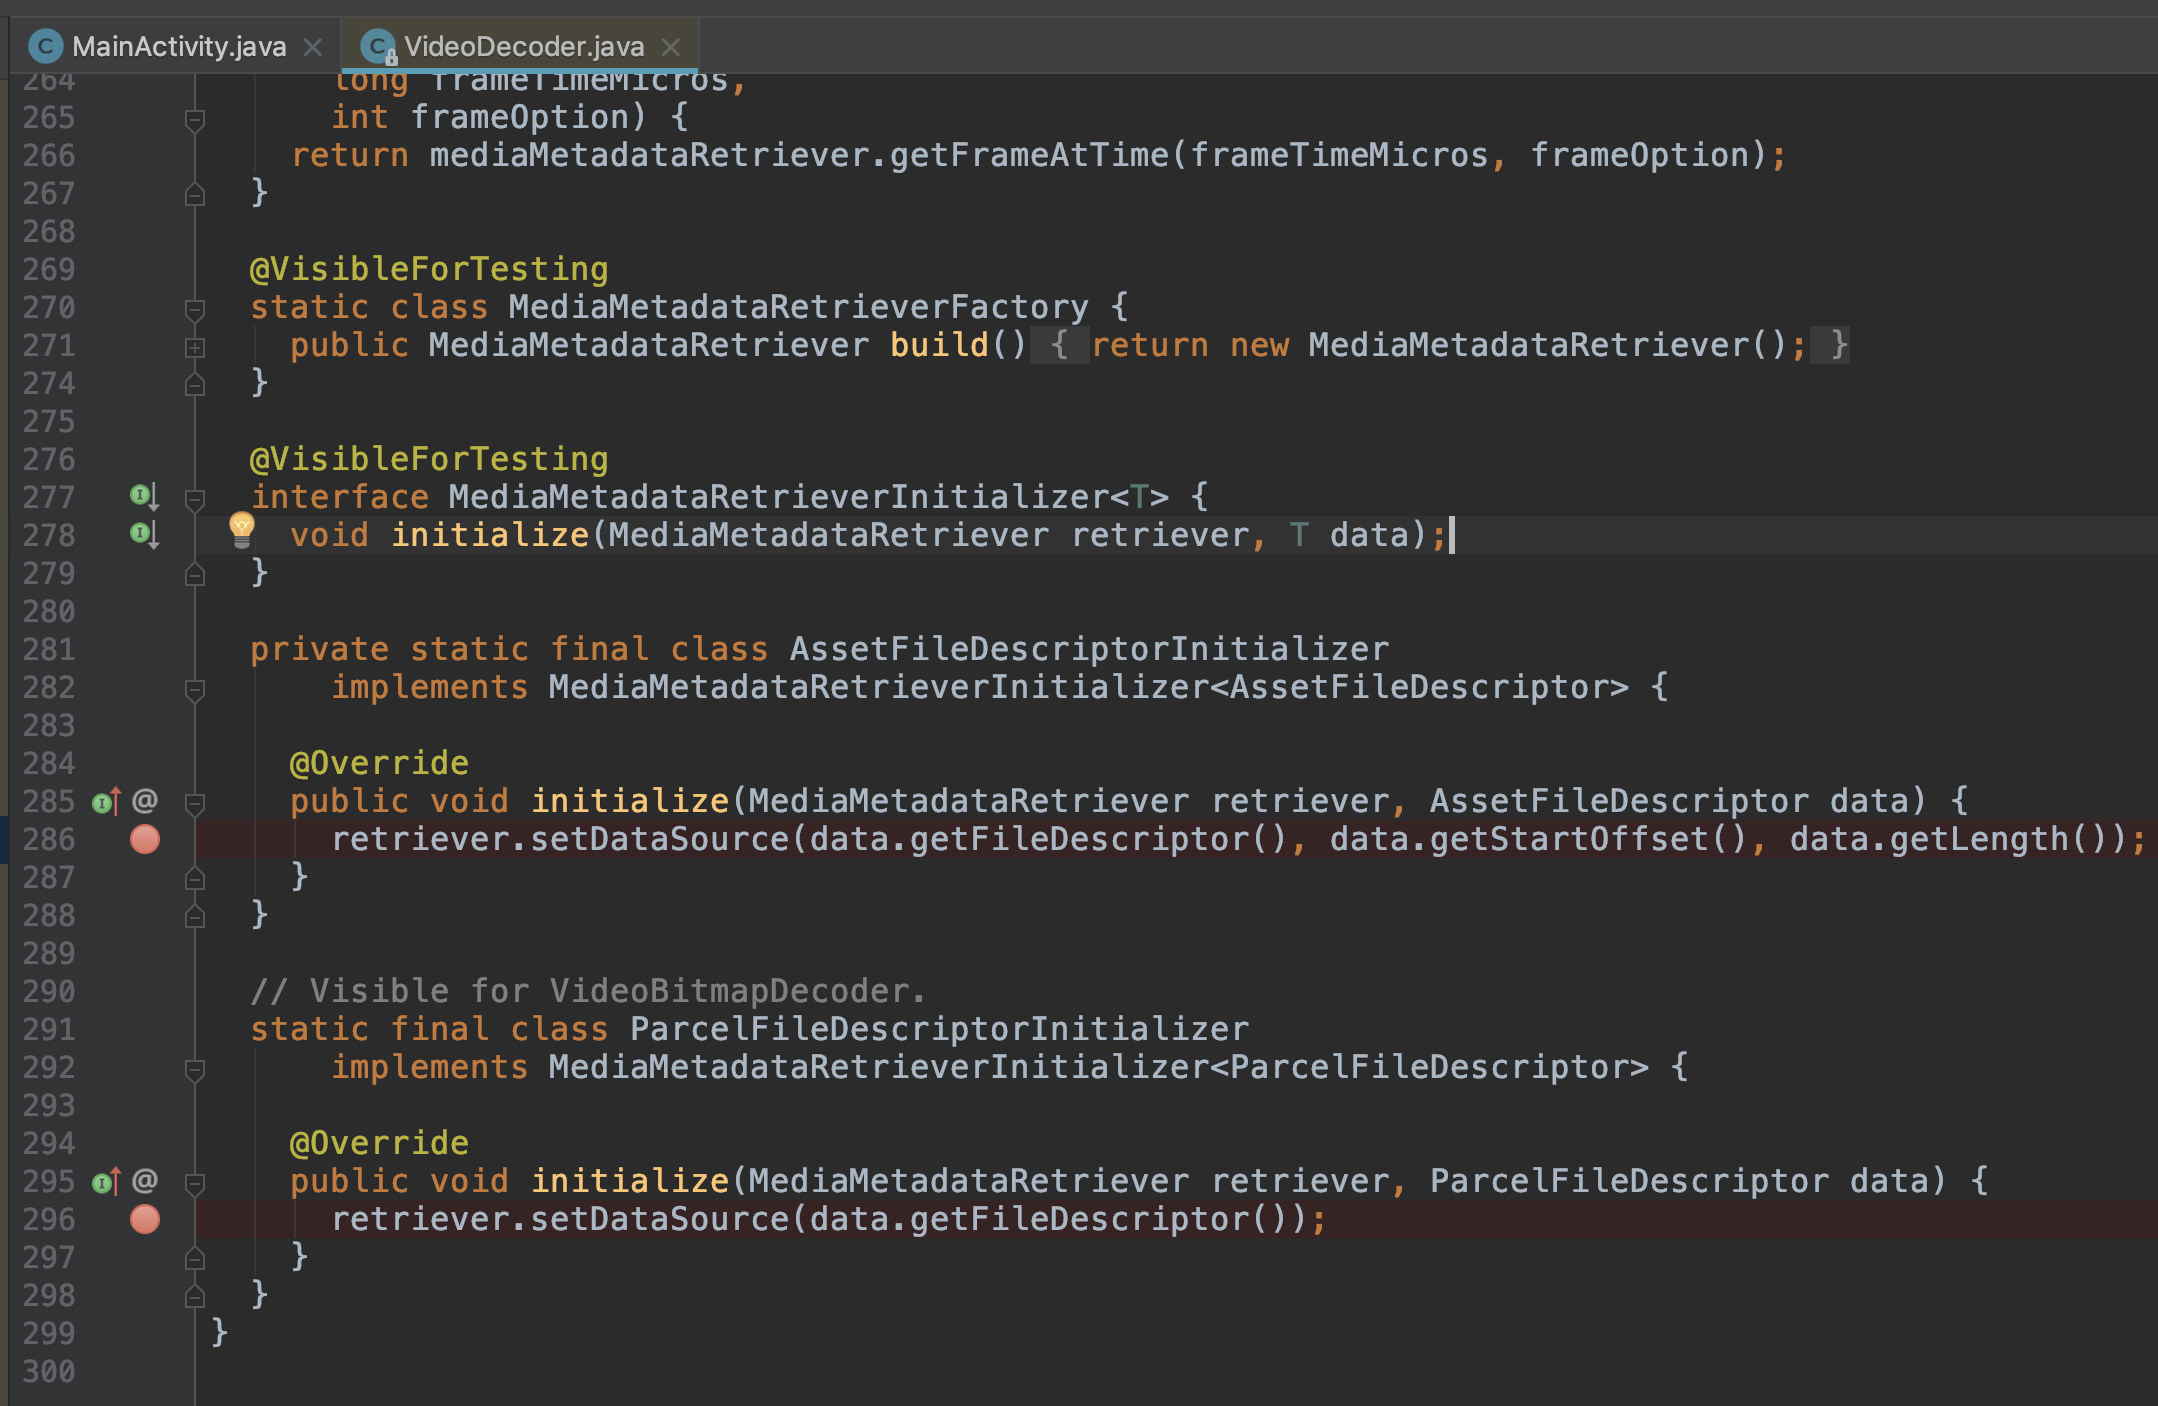
Task: Add a breakpoint at line 266 gutter
Action: (x=145, y=155)
